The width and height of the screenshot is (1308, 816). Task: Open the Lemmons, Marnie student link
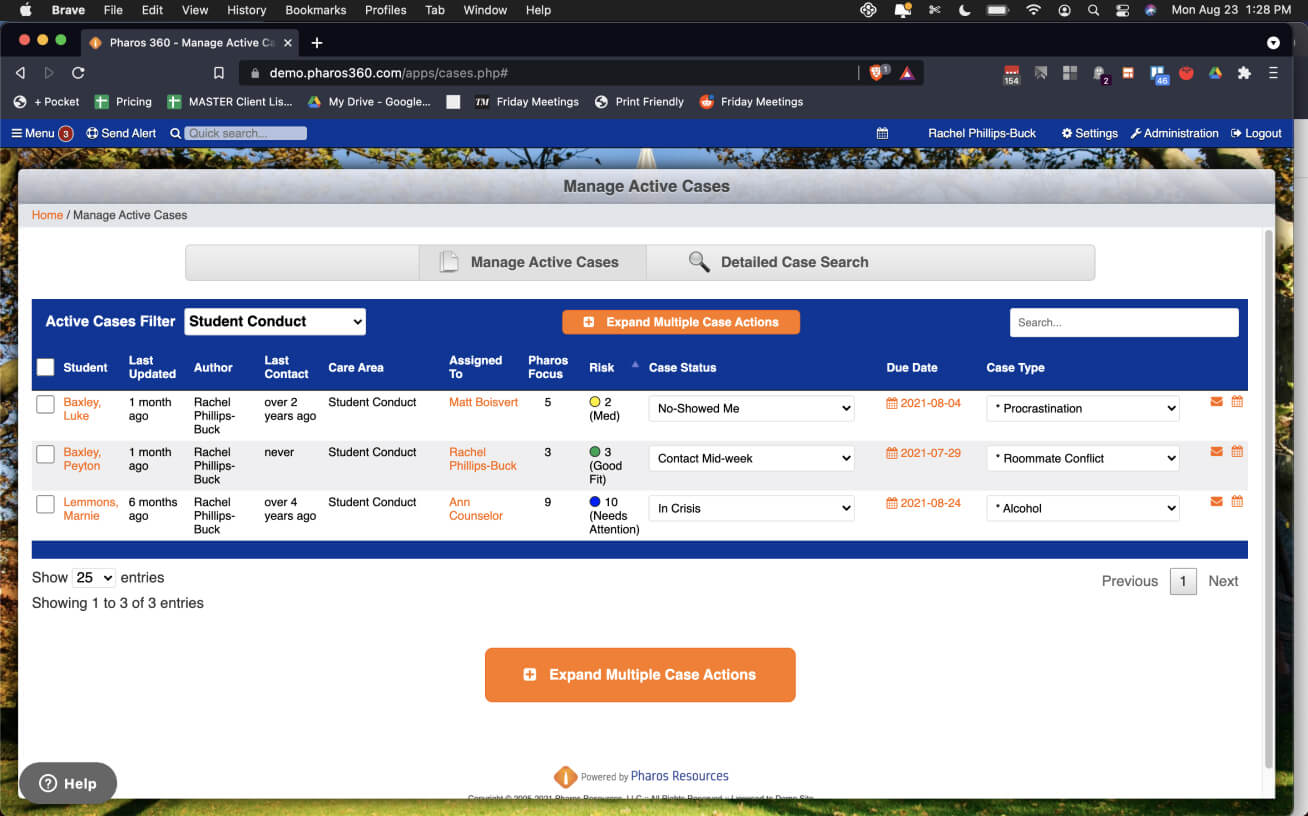pyautogui.click(x=91, y=509)
